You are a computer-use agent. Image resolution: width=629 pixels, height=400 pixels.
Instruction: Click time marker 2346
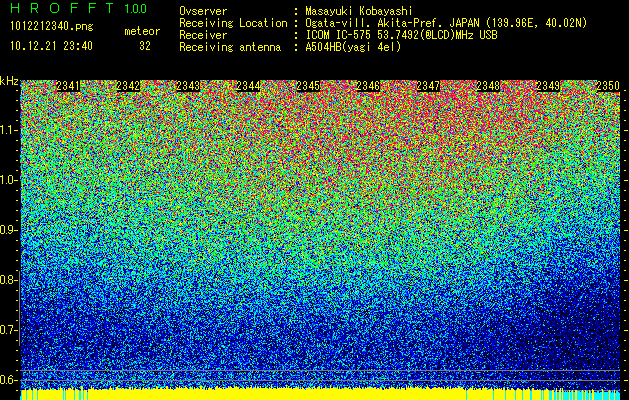coord(368,86)
